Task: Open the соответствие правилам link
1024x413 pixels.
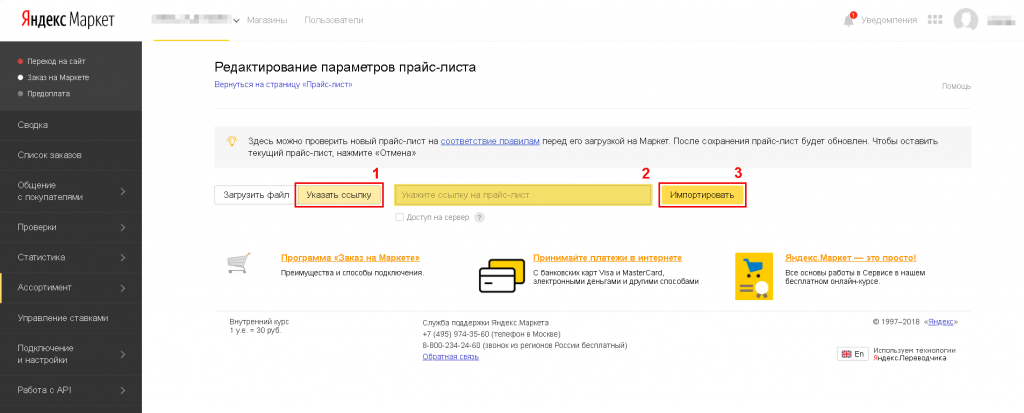Action: coord(490,140)
